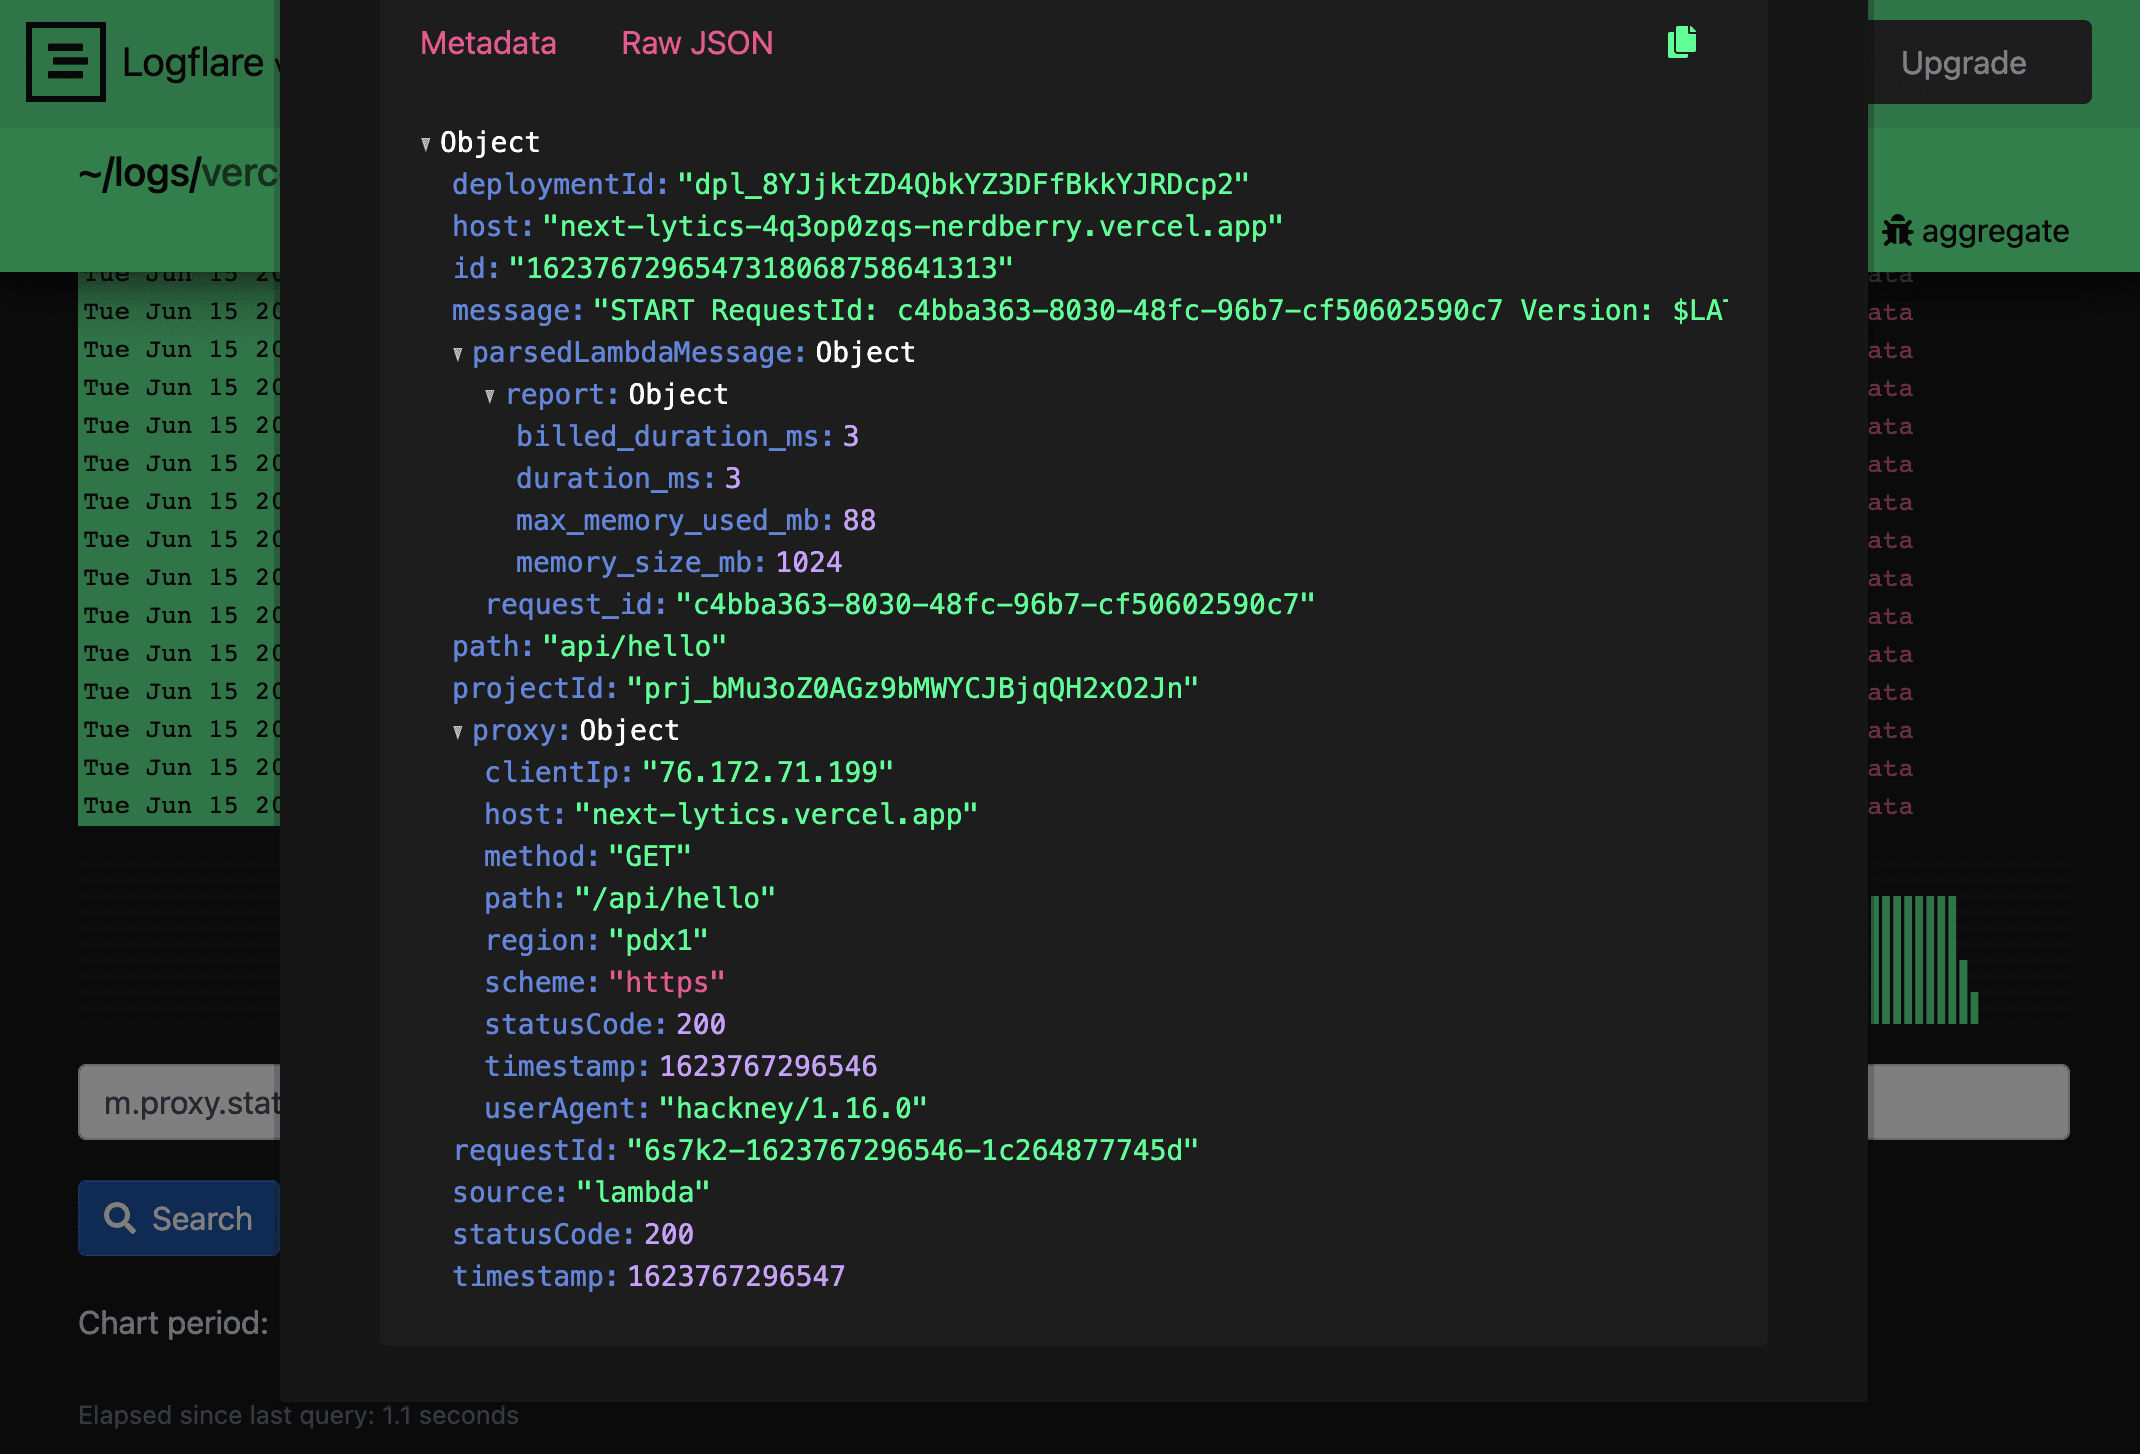Click the copy to clipboard icon
Screen dimensions: 2140x1454
1682,42
